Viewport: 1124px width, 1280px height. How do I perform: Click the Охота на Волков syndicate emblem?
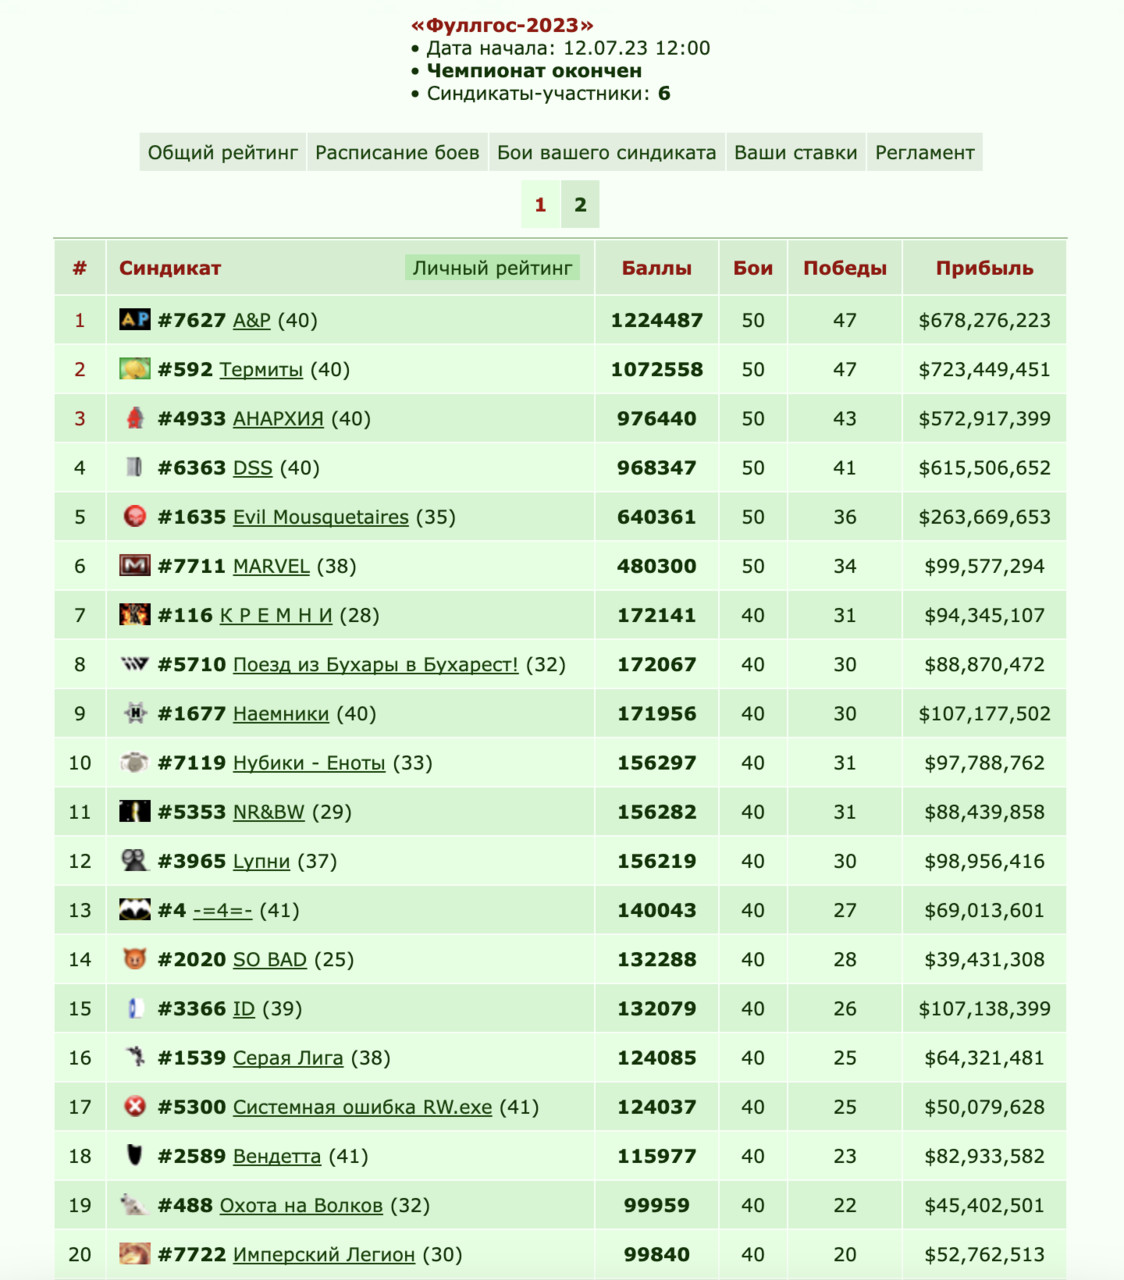pyautogui.click(x=135, y=1204)
